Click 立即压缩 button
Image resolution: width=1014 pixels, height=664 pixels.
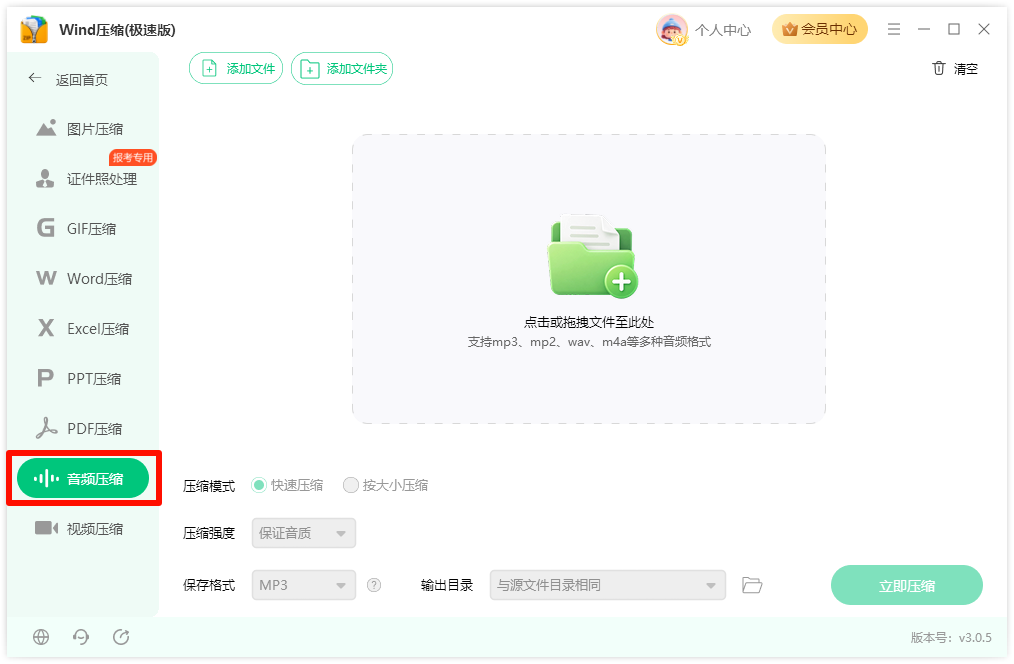coord(907,586)
